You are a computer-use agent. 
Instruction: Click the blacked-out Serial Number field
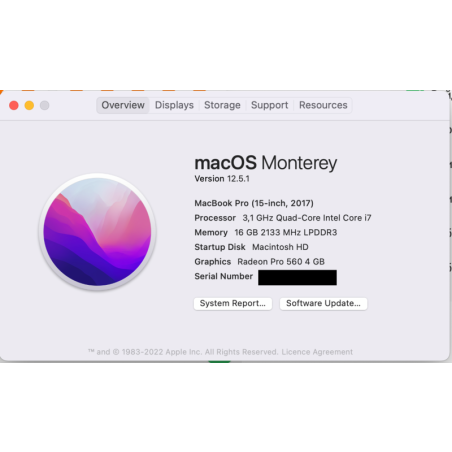(297, 277)
